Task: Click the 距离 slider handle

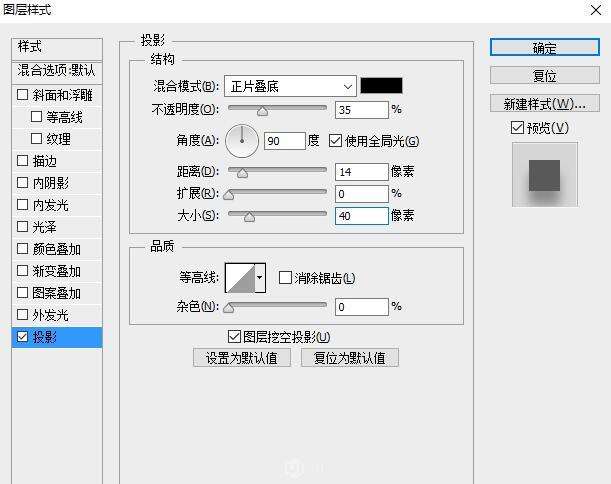Action: pos(242,173)
